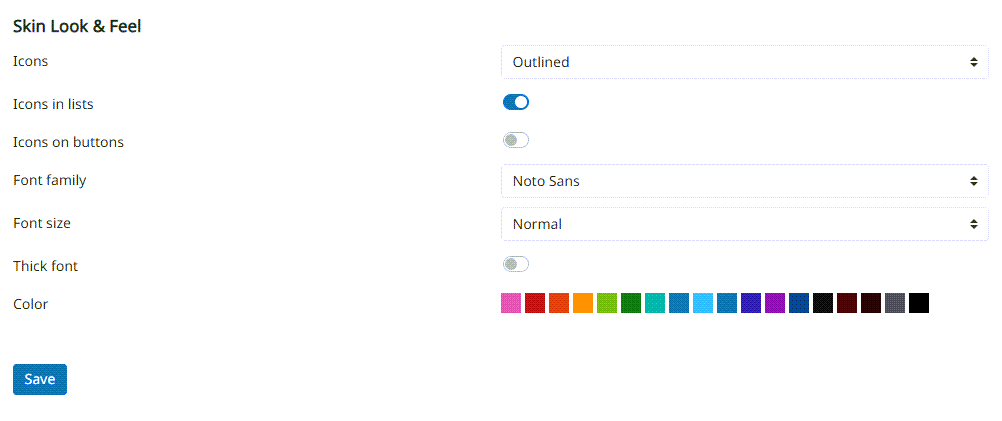The width and height of the screenshot is (1002, 421).
Task: Choose the dark green color swatch
Action: [631, 303]
